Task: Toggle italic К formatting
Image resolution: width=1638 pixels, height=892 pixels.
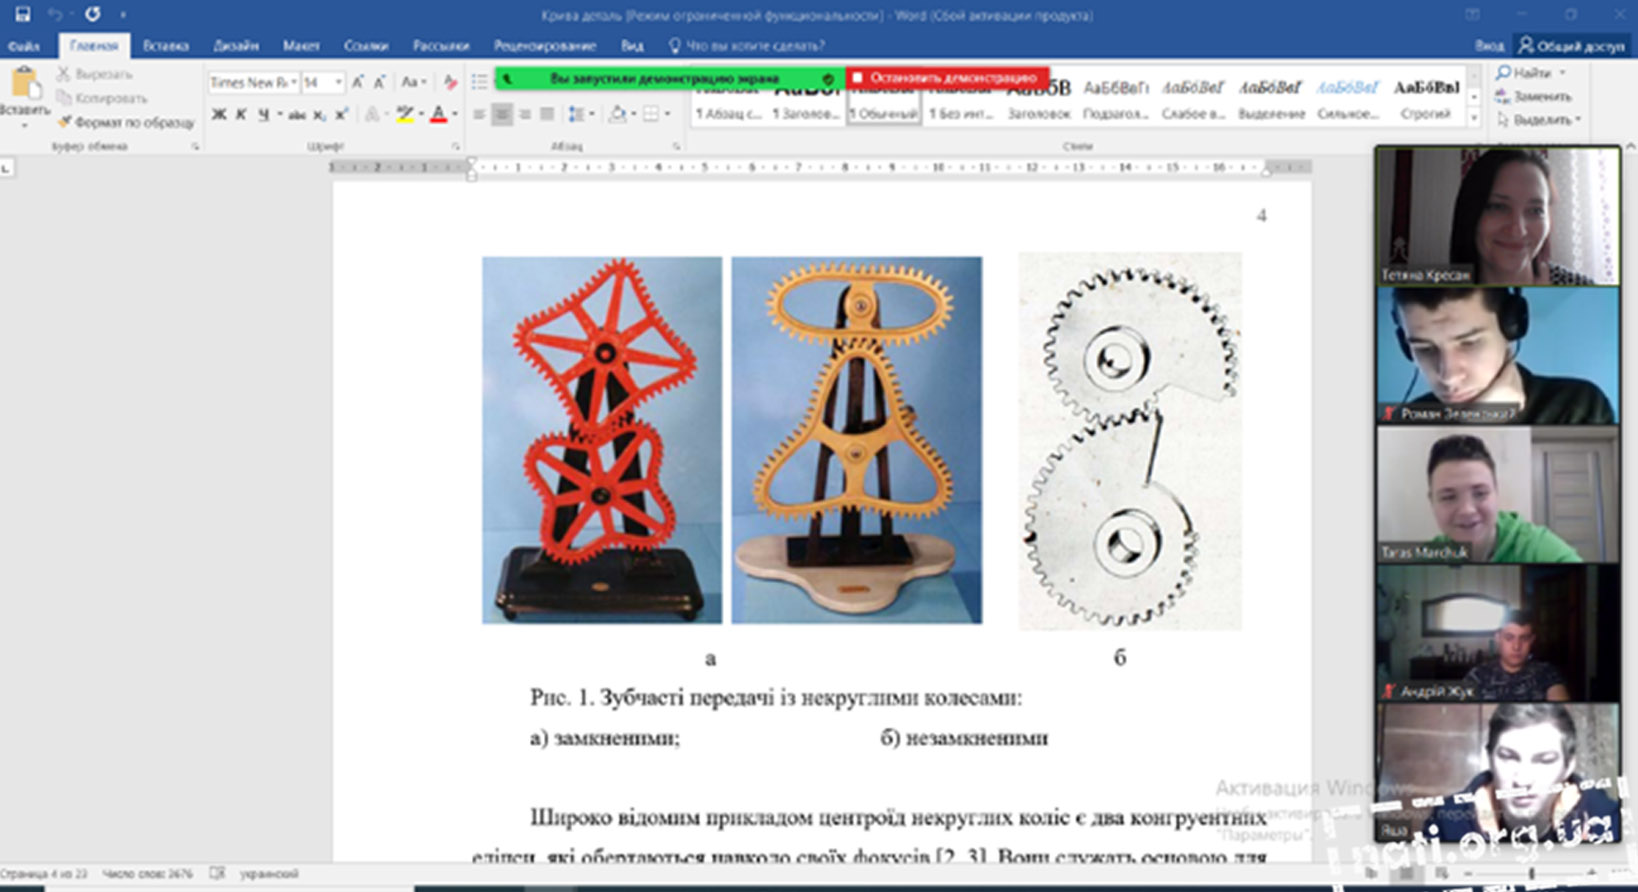Action: (x=241, y=115)
